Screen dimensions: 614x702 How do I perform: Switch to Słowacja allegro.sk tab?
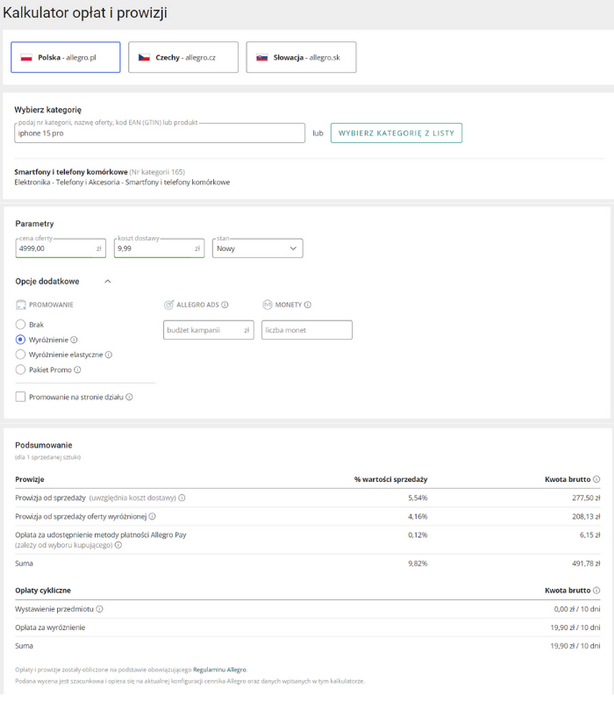[x=301, y=58]
